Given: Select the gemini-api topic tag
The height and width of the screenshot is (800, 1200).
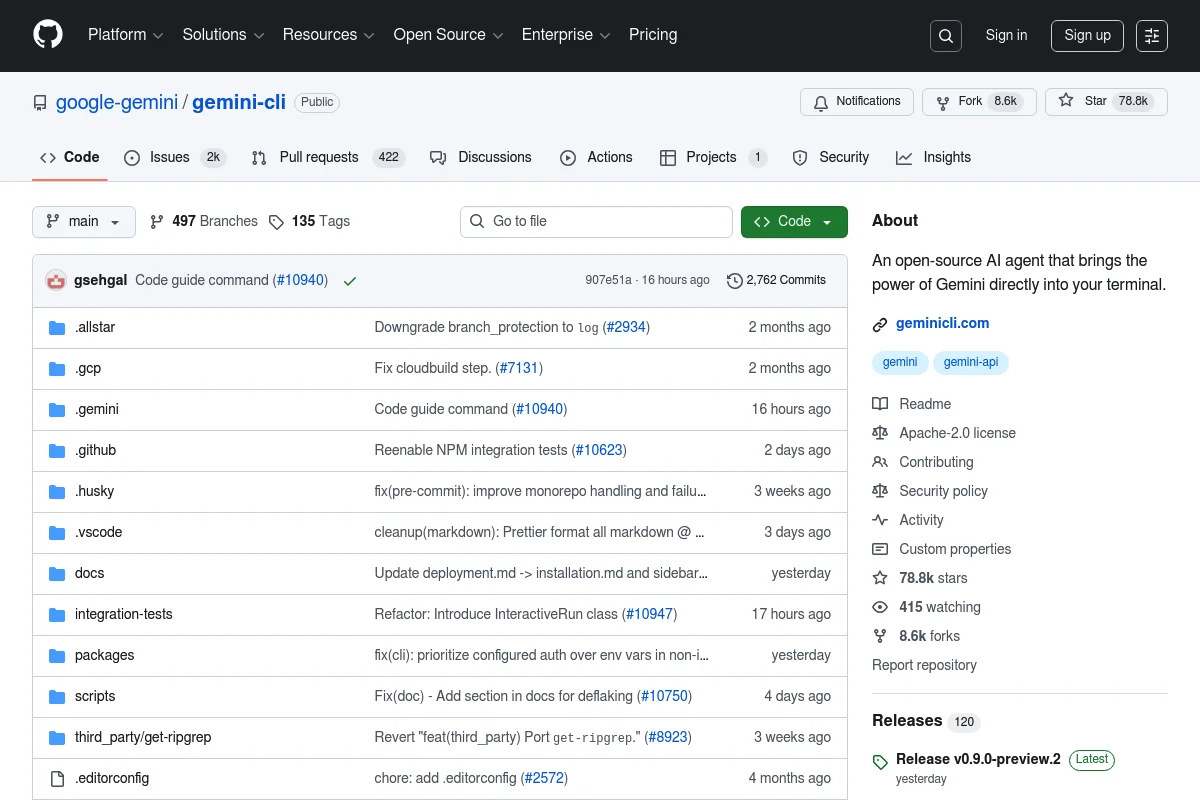Looking at the screenshot, I should click(x=971, y=362).
